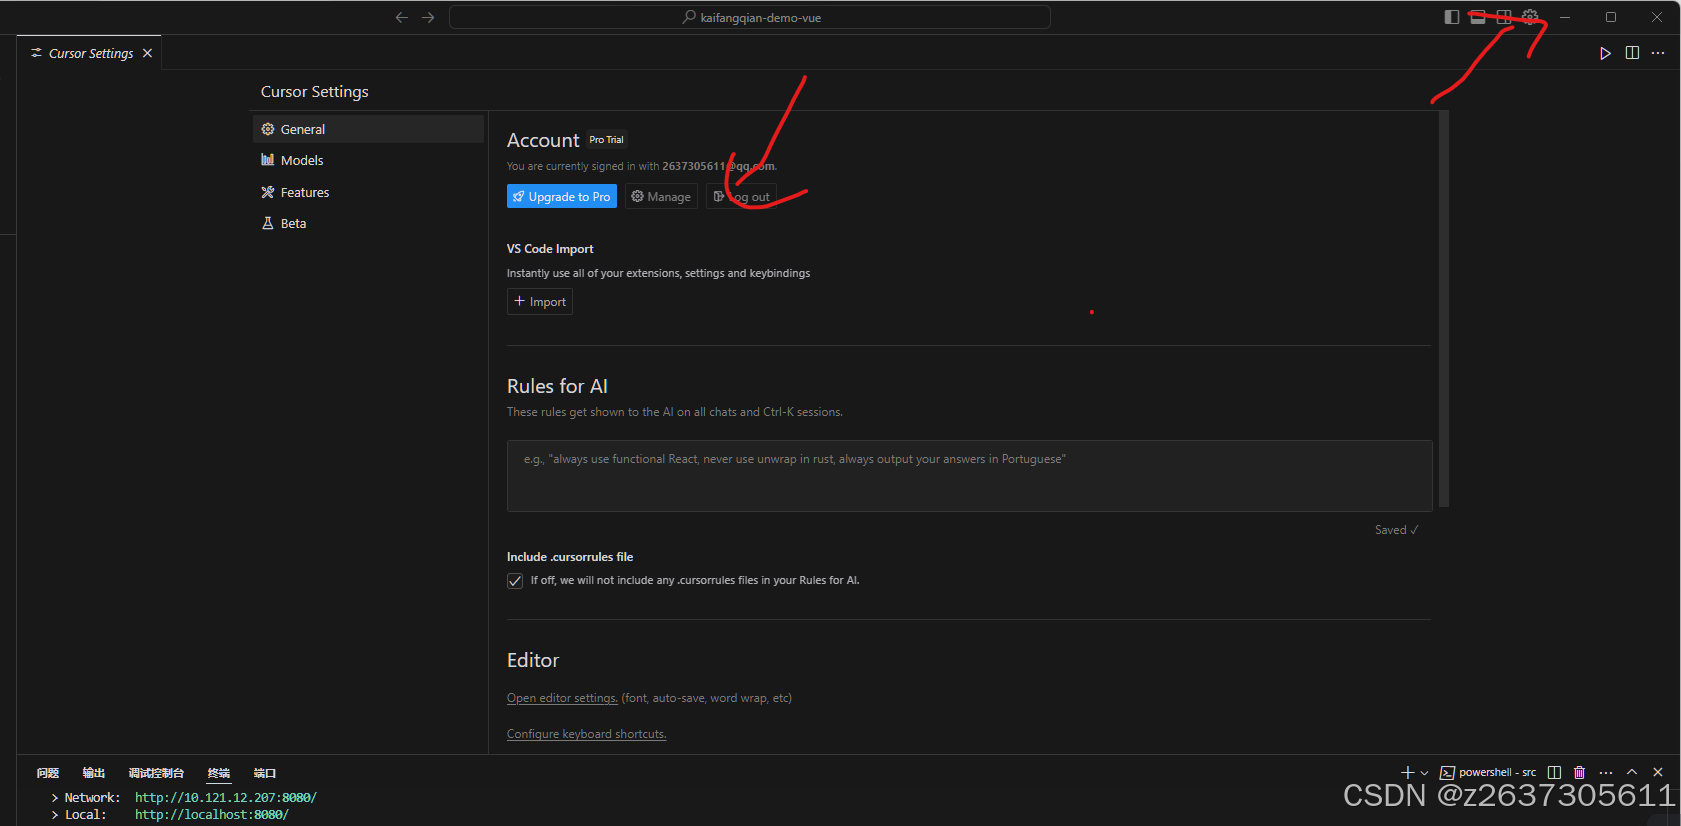Switch to 调试控制台 panel tab

156,773
